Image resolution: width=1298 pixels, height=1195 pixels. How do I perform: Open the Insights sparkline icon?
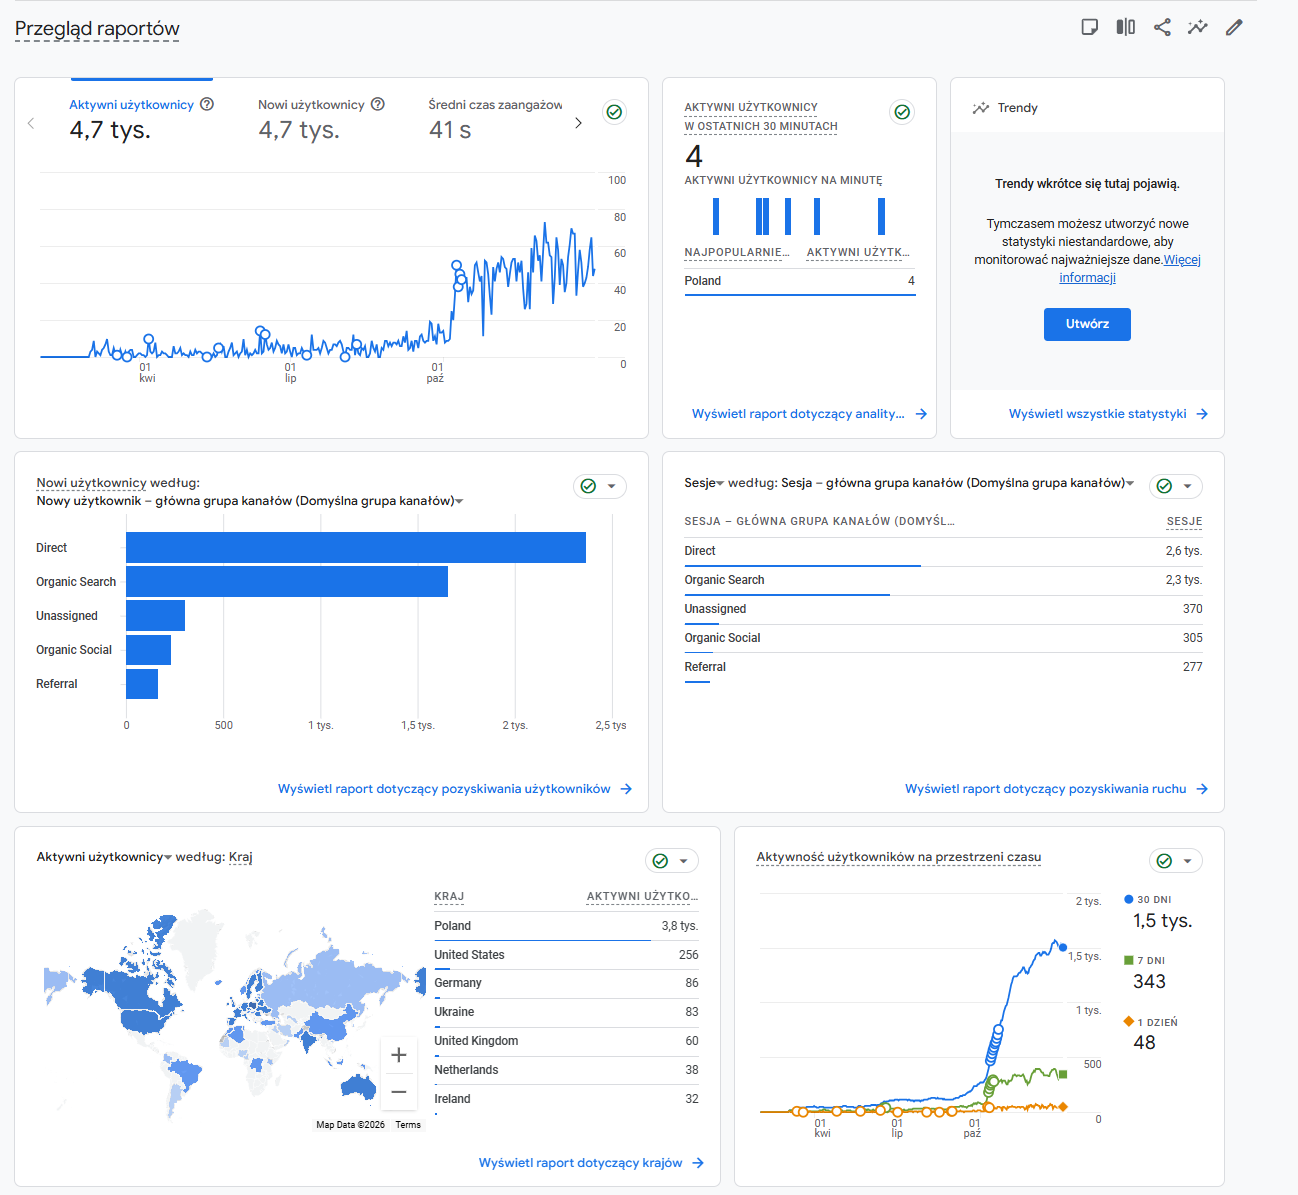[x=1198, y=27]
